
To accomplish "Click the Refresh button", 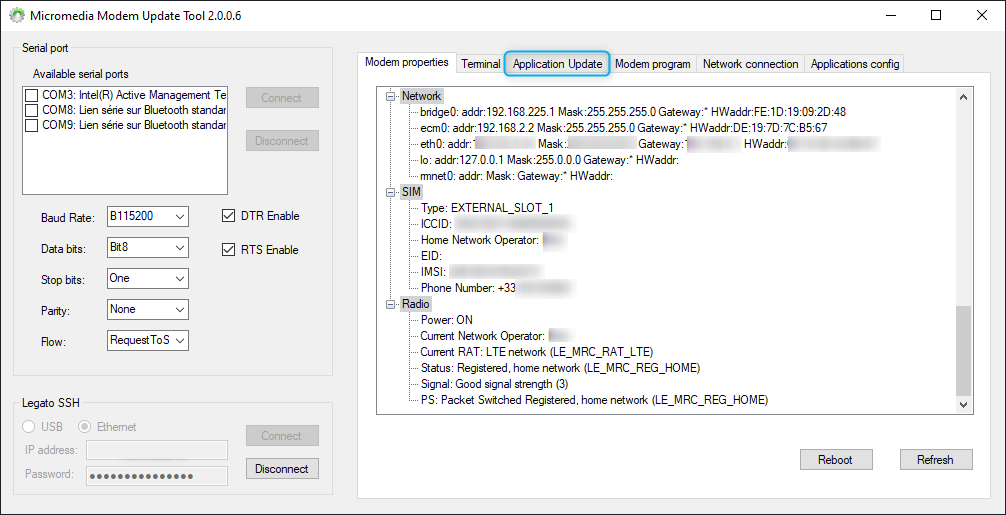I will [934, 460].
